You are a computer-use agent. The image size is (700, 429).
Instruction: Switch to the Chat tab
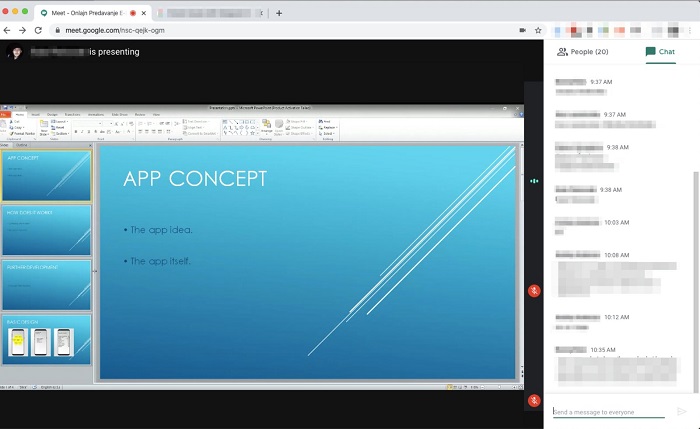tap(660, 51)
